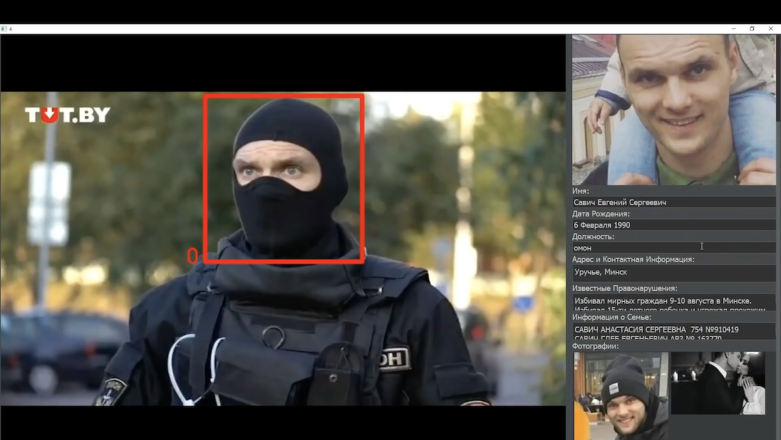Open the large profile photo at top right

[x=673, y=110]
